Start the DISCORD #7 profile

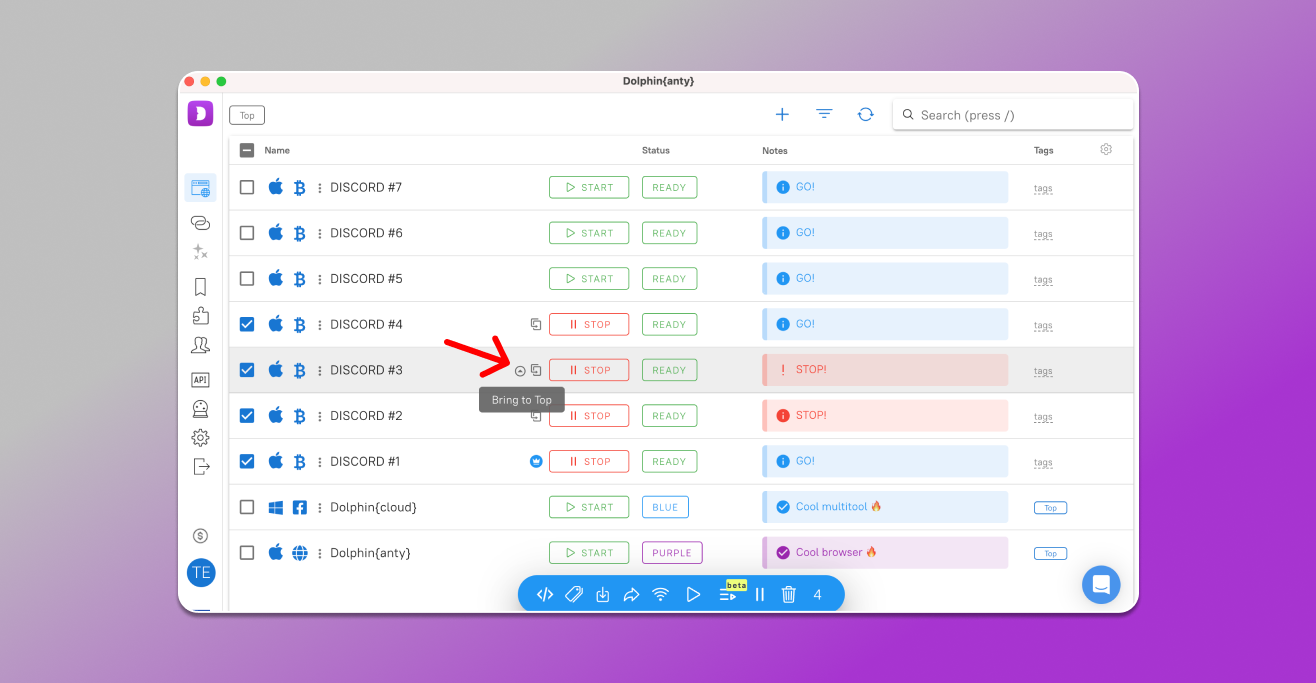click(589, 187)
